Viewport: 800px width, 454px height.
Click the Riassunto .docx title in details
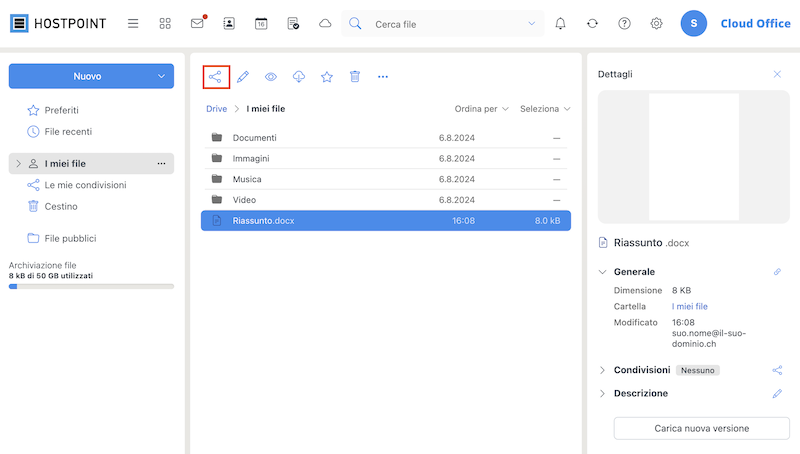click(x=652, y=243)
